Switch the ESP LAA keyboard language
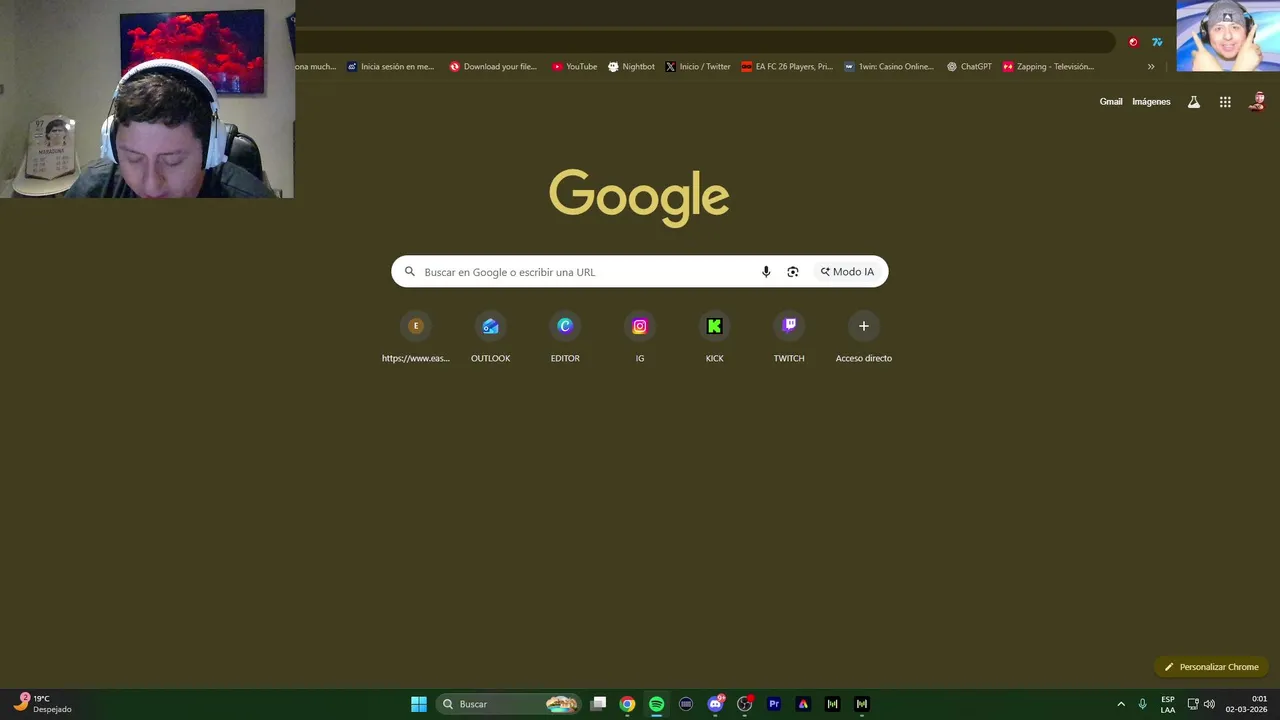 click(x=1168, y=704)
